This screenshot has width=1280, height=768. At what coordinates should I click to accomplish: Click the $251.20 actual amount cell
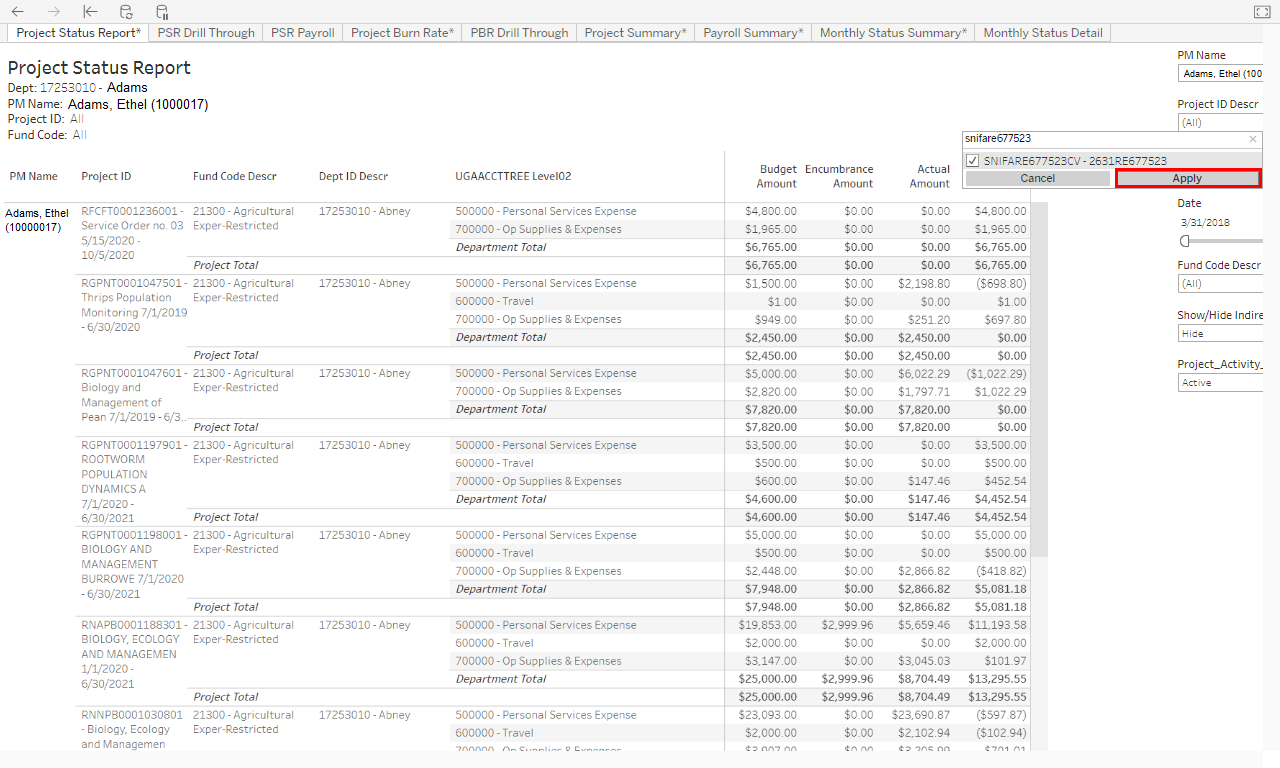coord(929,319)
